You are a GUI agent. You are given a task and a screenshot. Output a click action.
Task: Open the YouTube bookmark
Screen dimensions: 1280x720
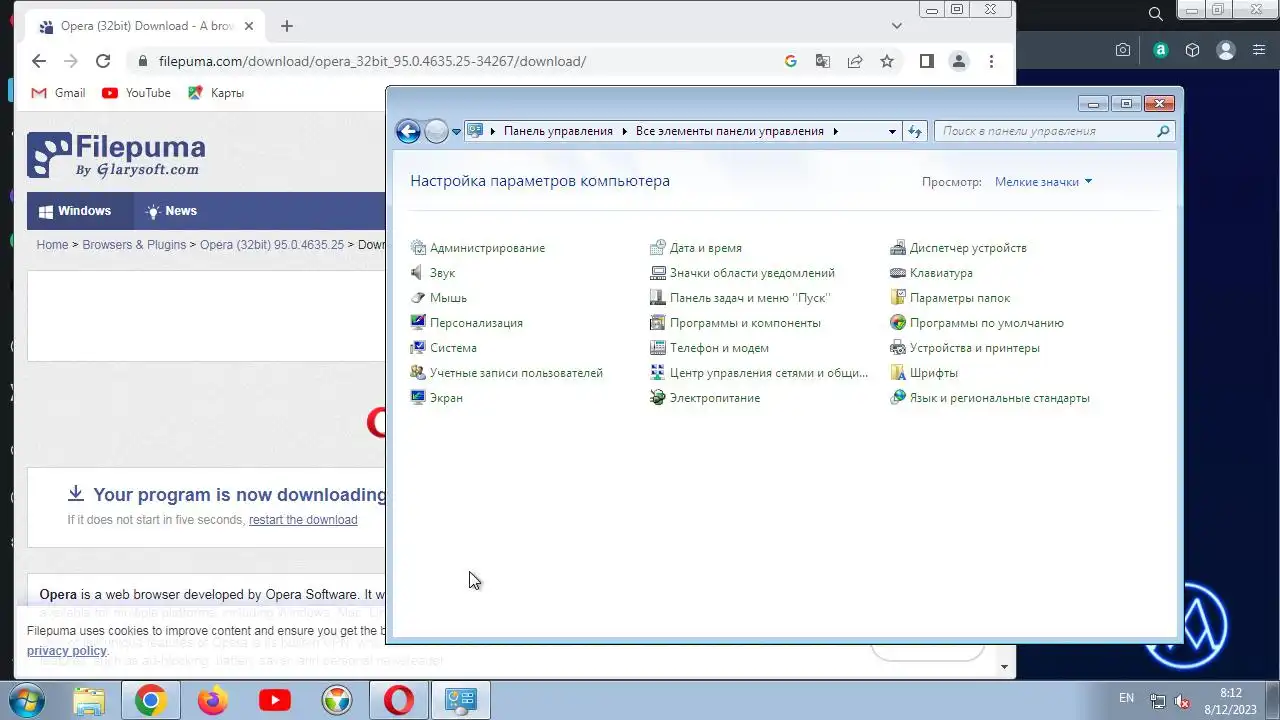tap(136, 93)
